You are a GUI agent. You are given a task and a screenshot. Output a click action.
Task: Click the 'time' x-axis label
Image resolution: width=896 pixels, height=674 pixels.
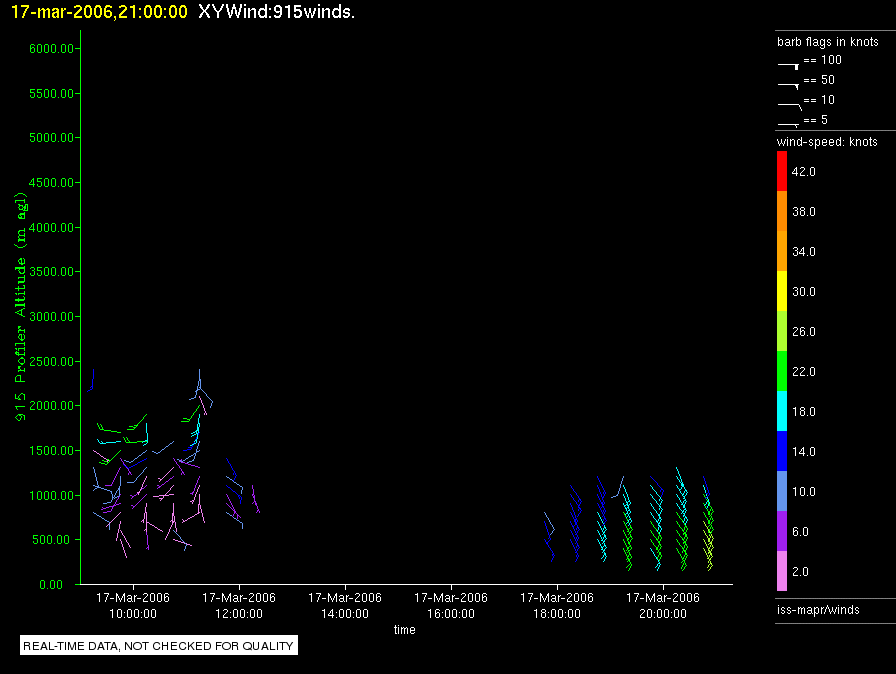[405, 629]
